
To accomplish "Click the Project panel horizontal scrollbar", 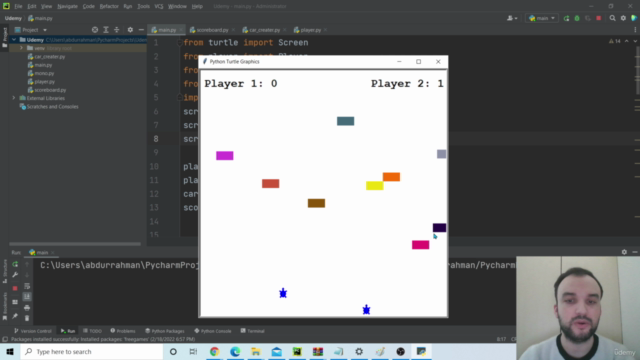I will tap(75, 244).
